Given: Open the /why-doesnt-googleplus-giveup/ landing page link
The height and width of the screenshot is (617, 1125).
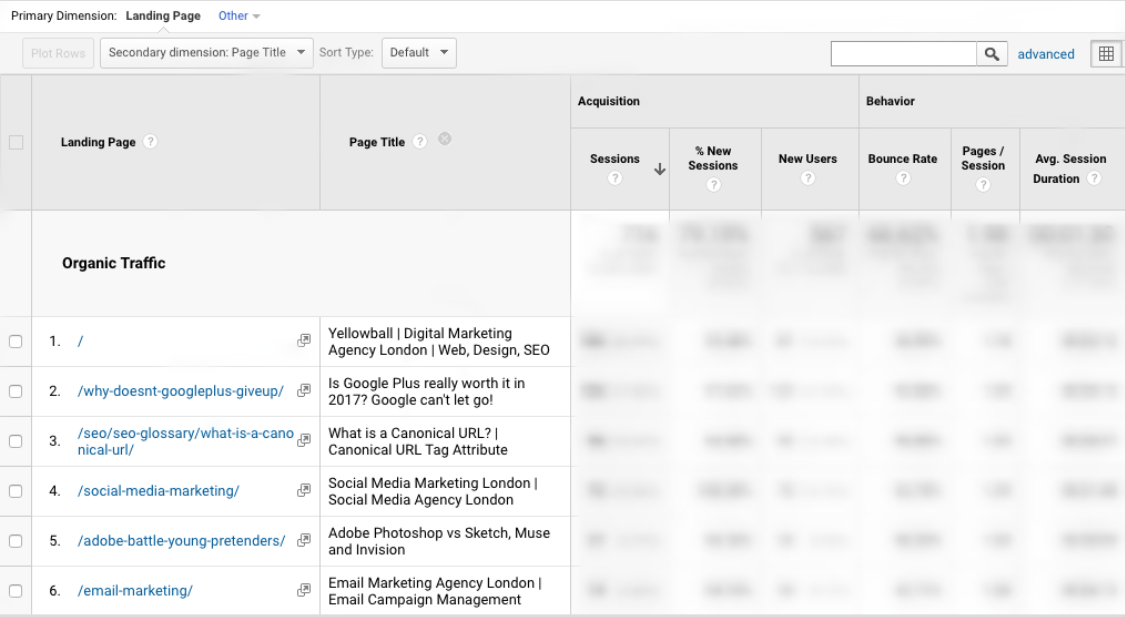Looking at the screenshot, I should (180, 391).
